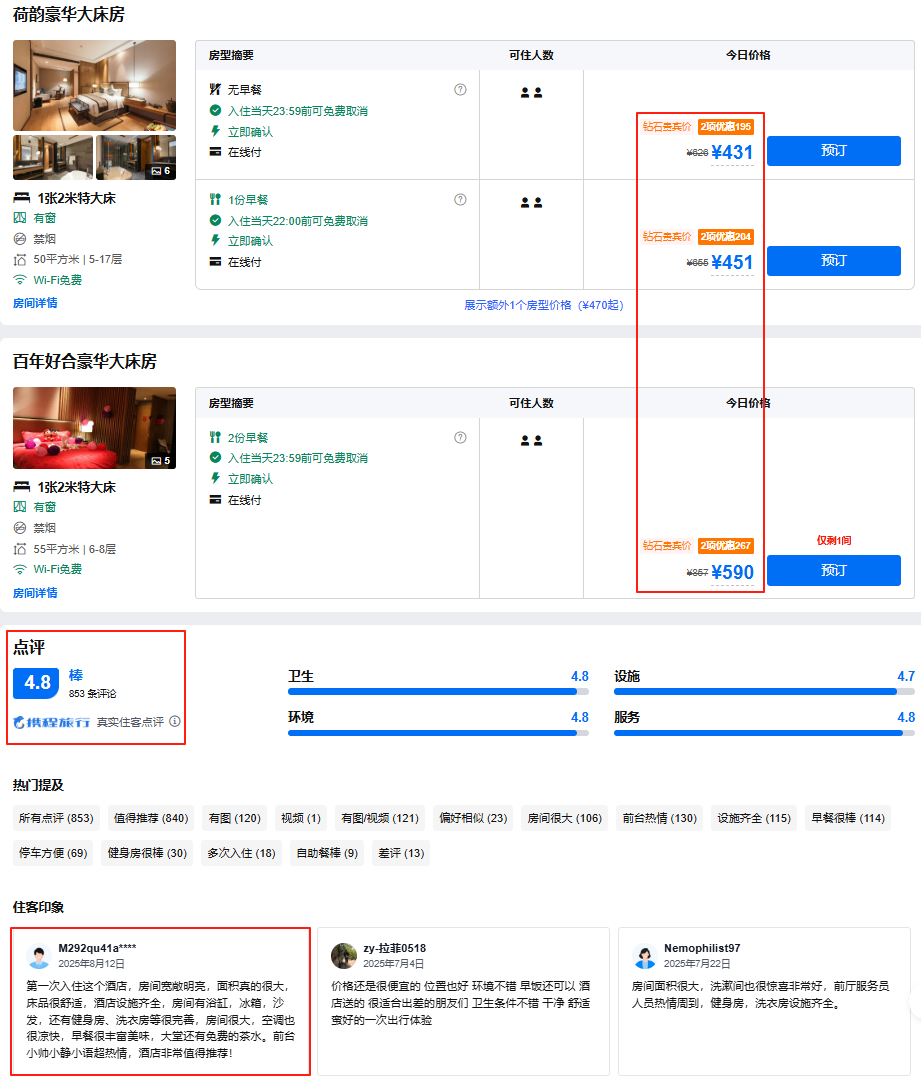Click the help icon beside 2份早餐
The width and height of the screenshot is (921, 1083).
(460, 437)
